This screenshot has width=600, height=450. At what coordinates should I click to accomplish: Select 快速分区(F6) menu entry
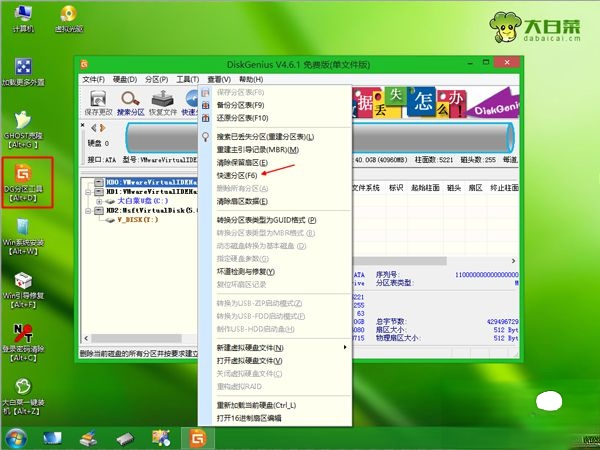(275, 175)
